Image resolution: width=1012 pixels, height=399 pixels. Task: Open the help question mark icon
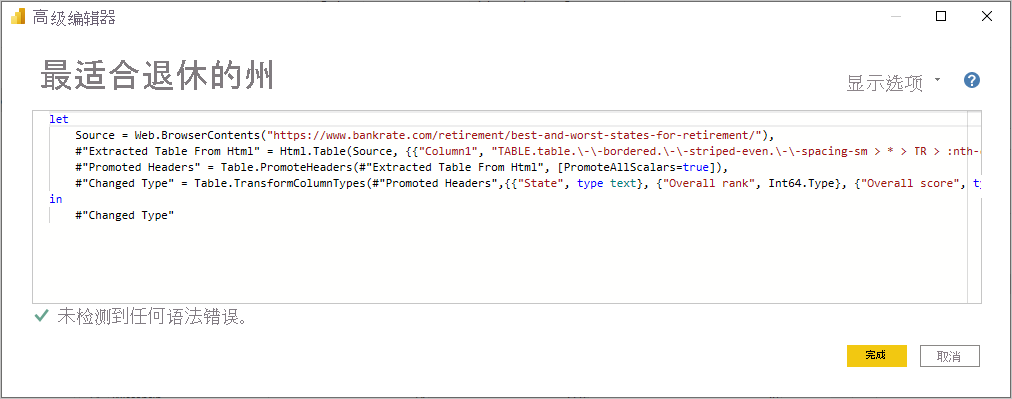[x=972, y=81]
